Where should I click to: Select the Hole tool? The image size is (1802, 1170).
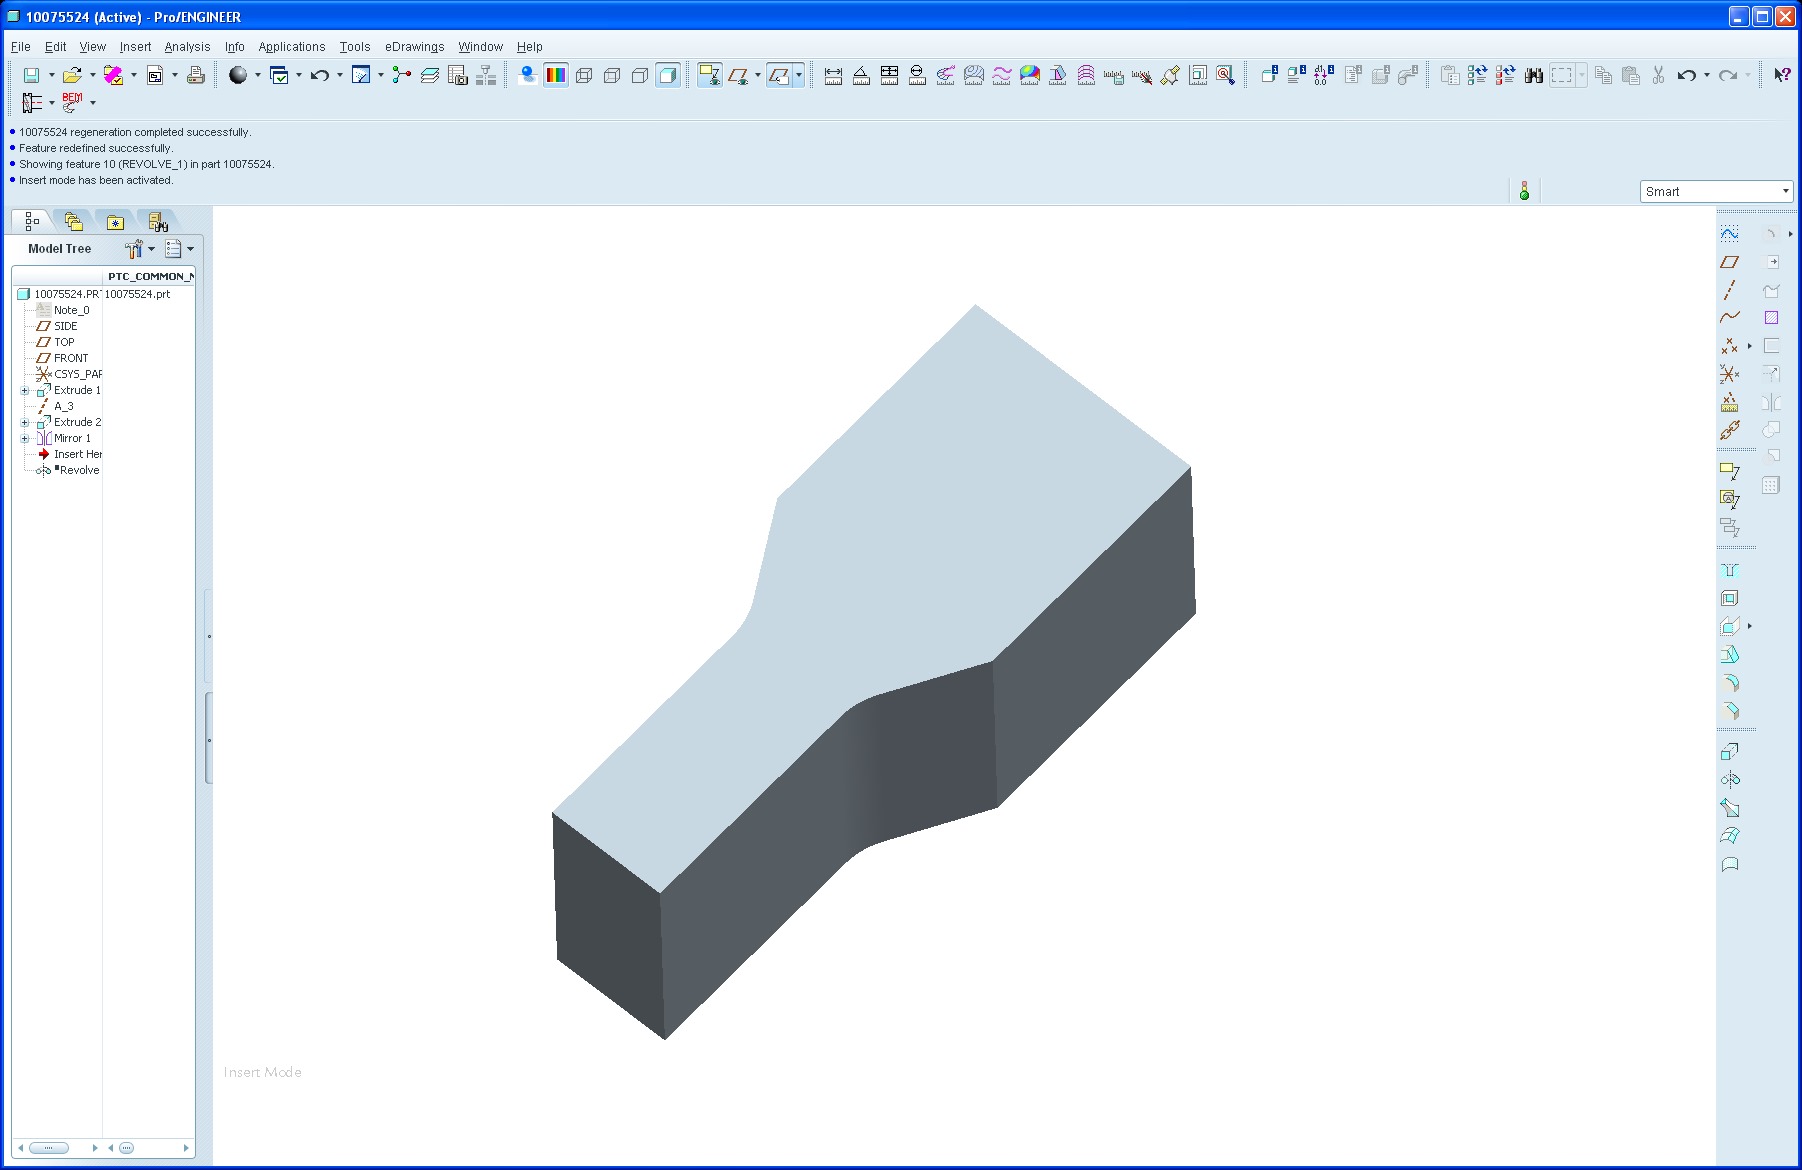click(1730, 570)
